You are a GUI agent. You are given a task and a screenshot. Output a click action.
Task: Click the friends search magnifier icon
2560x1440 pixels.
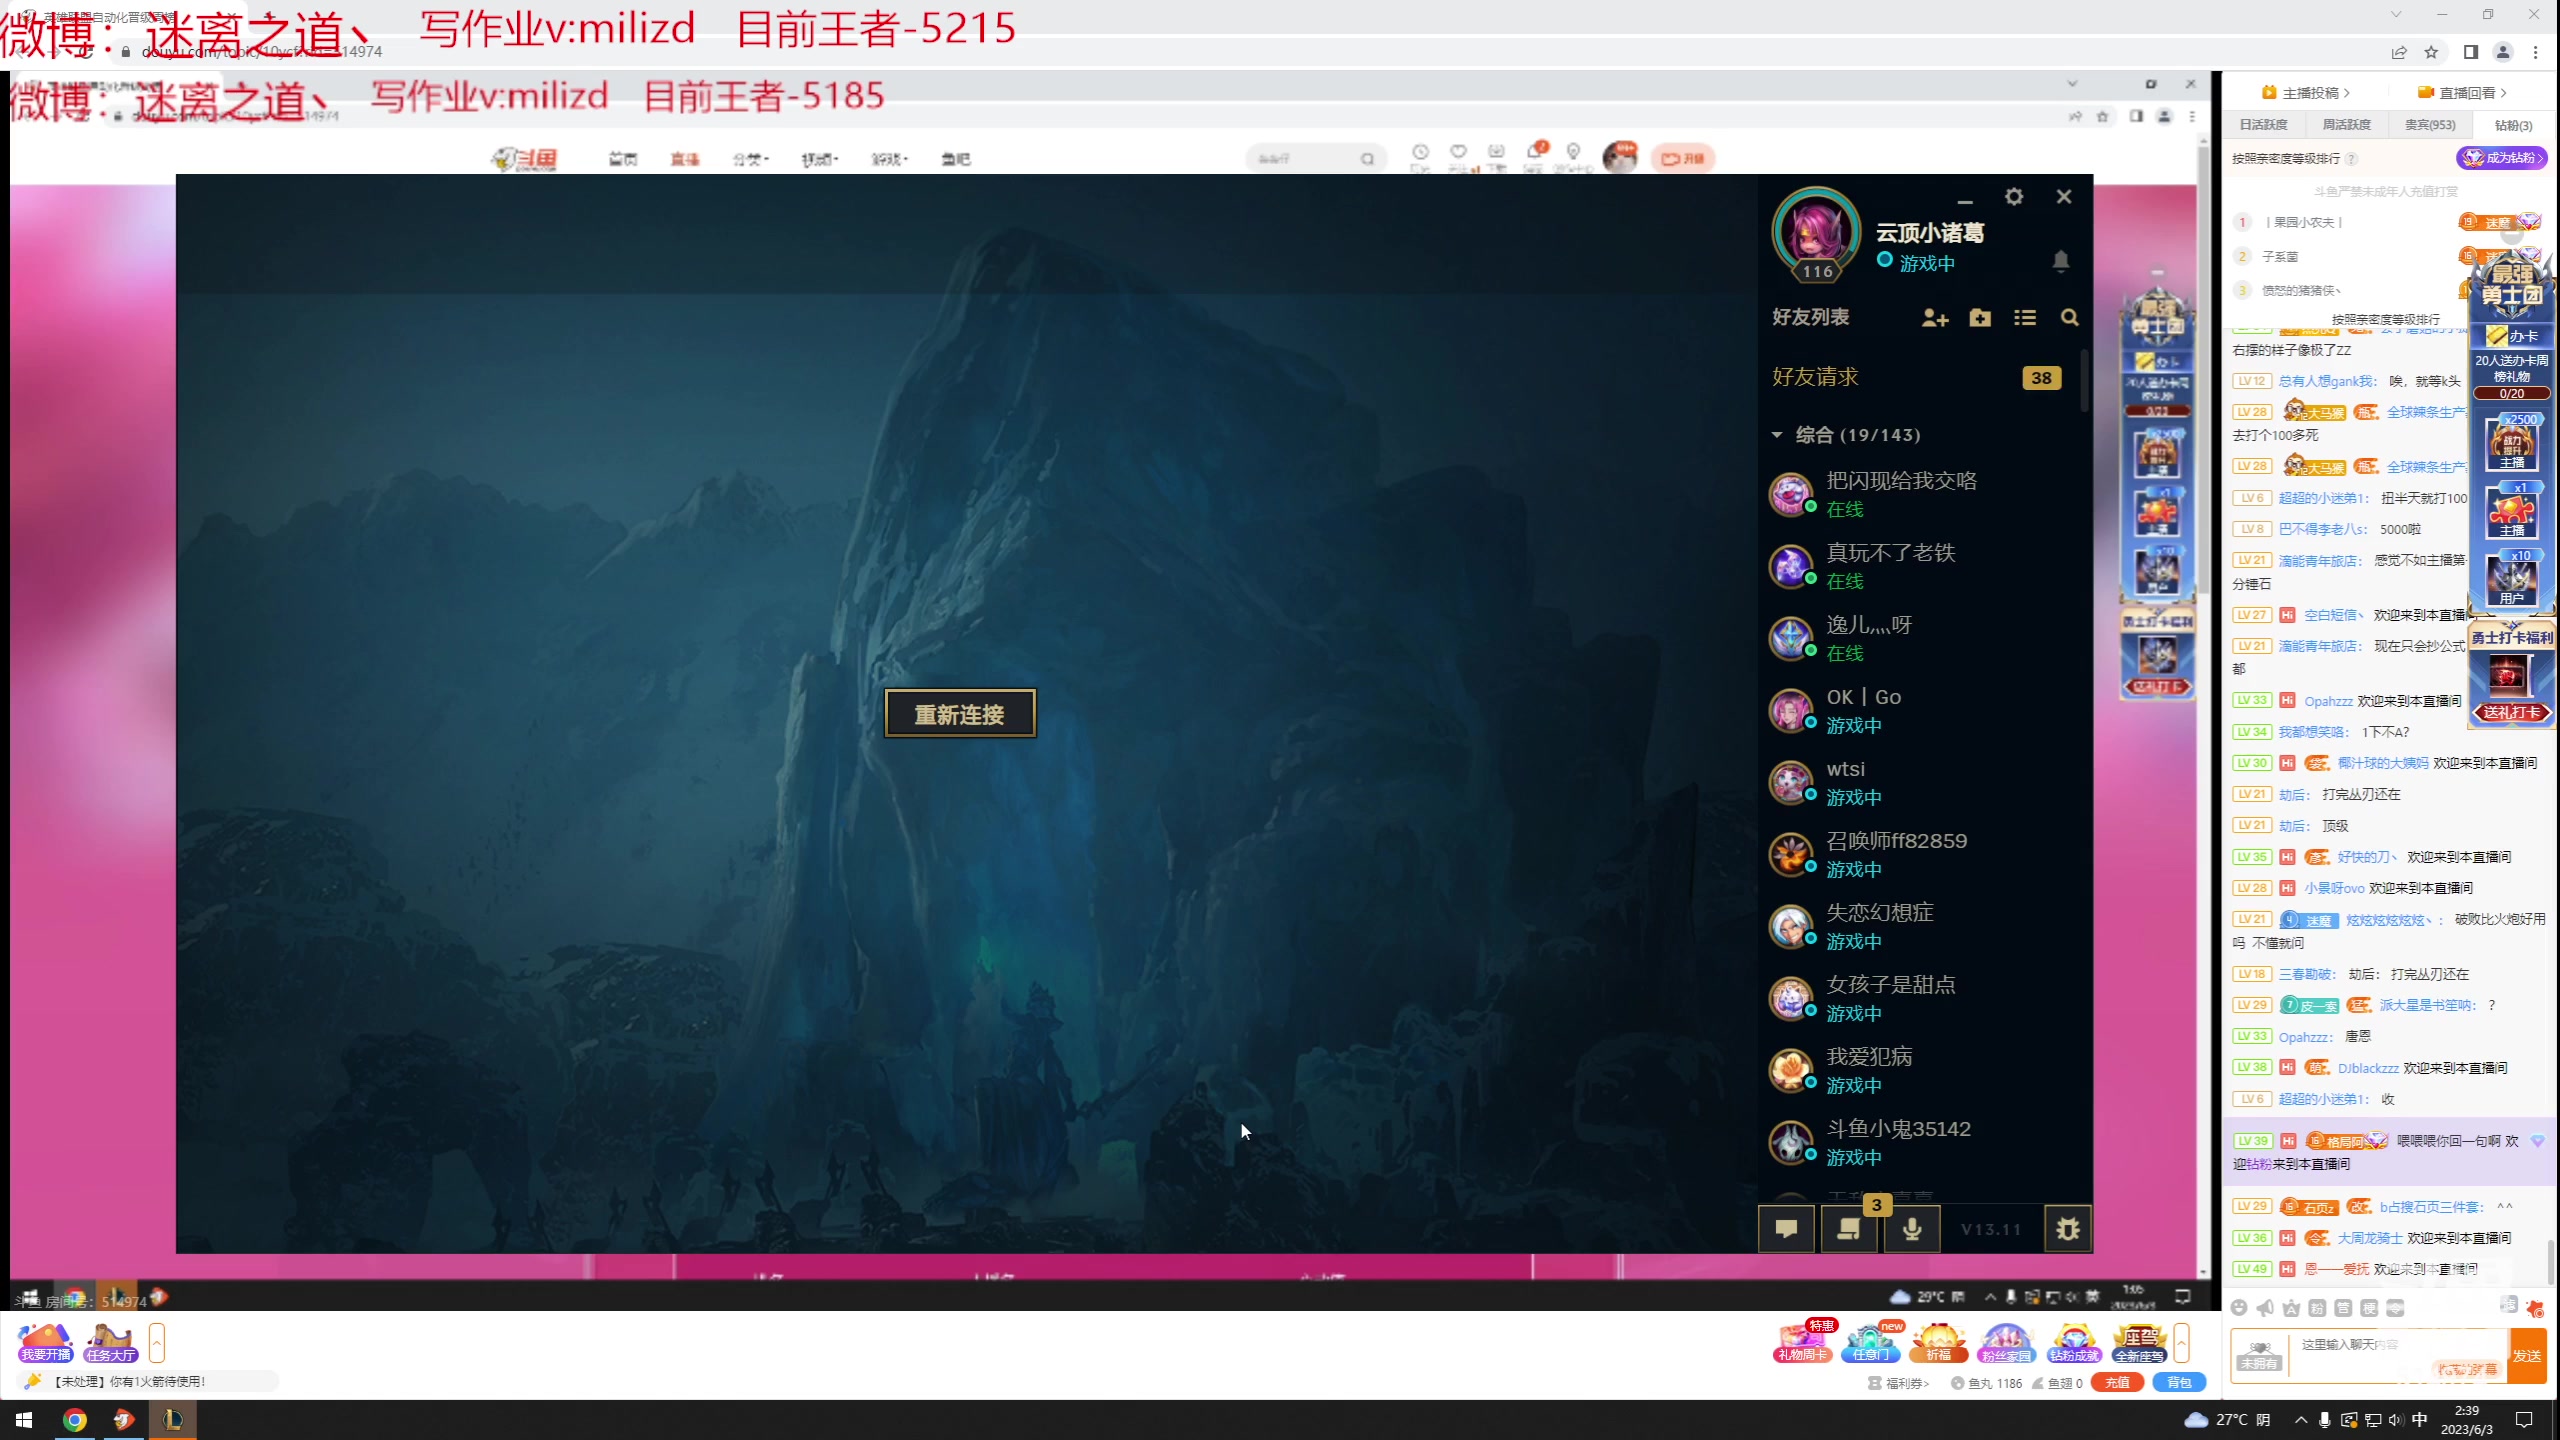click(2069, 318)
